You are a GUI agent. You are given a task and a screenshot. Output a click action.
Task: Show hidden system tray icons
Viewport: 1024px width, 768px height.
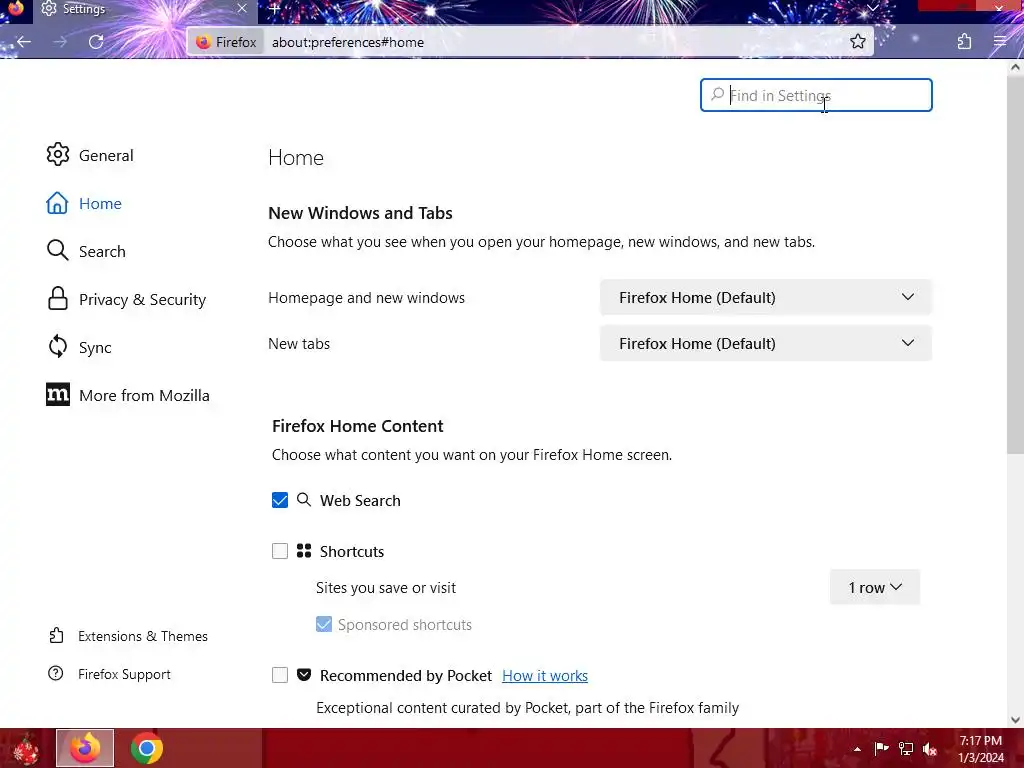pos(857,749)
